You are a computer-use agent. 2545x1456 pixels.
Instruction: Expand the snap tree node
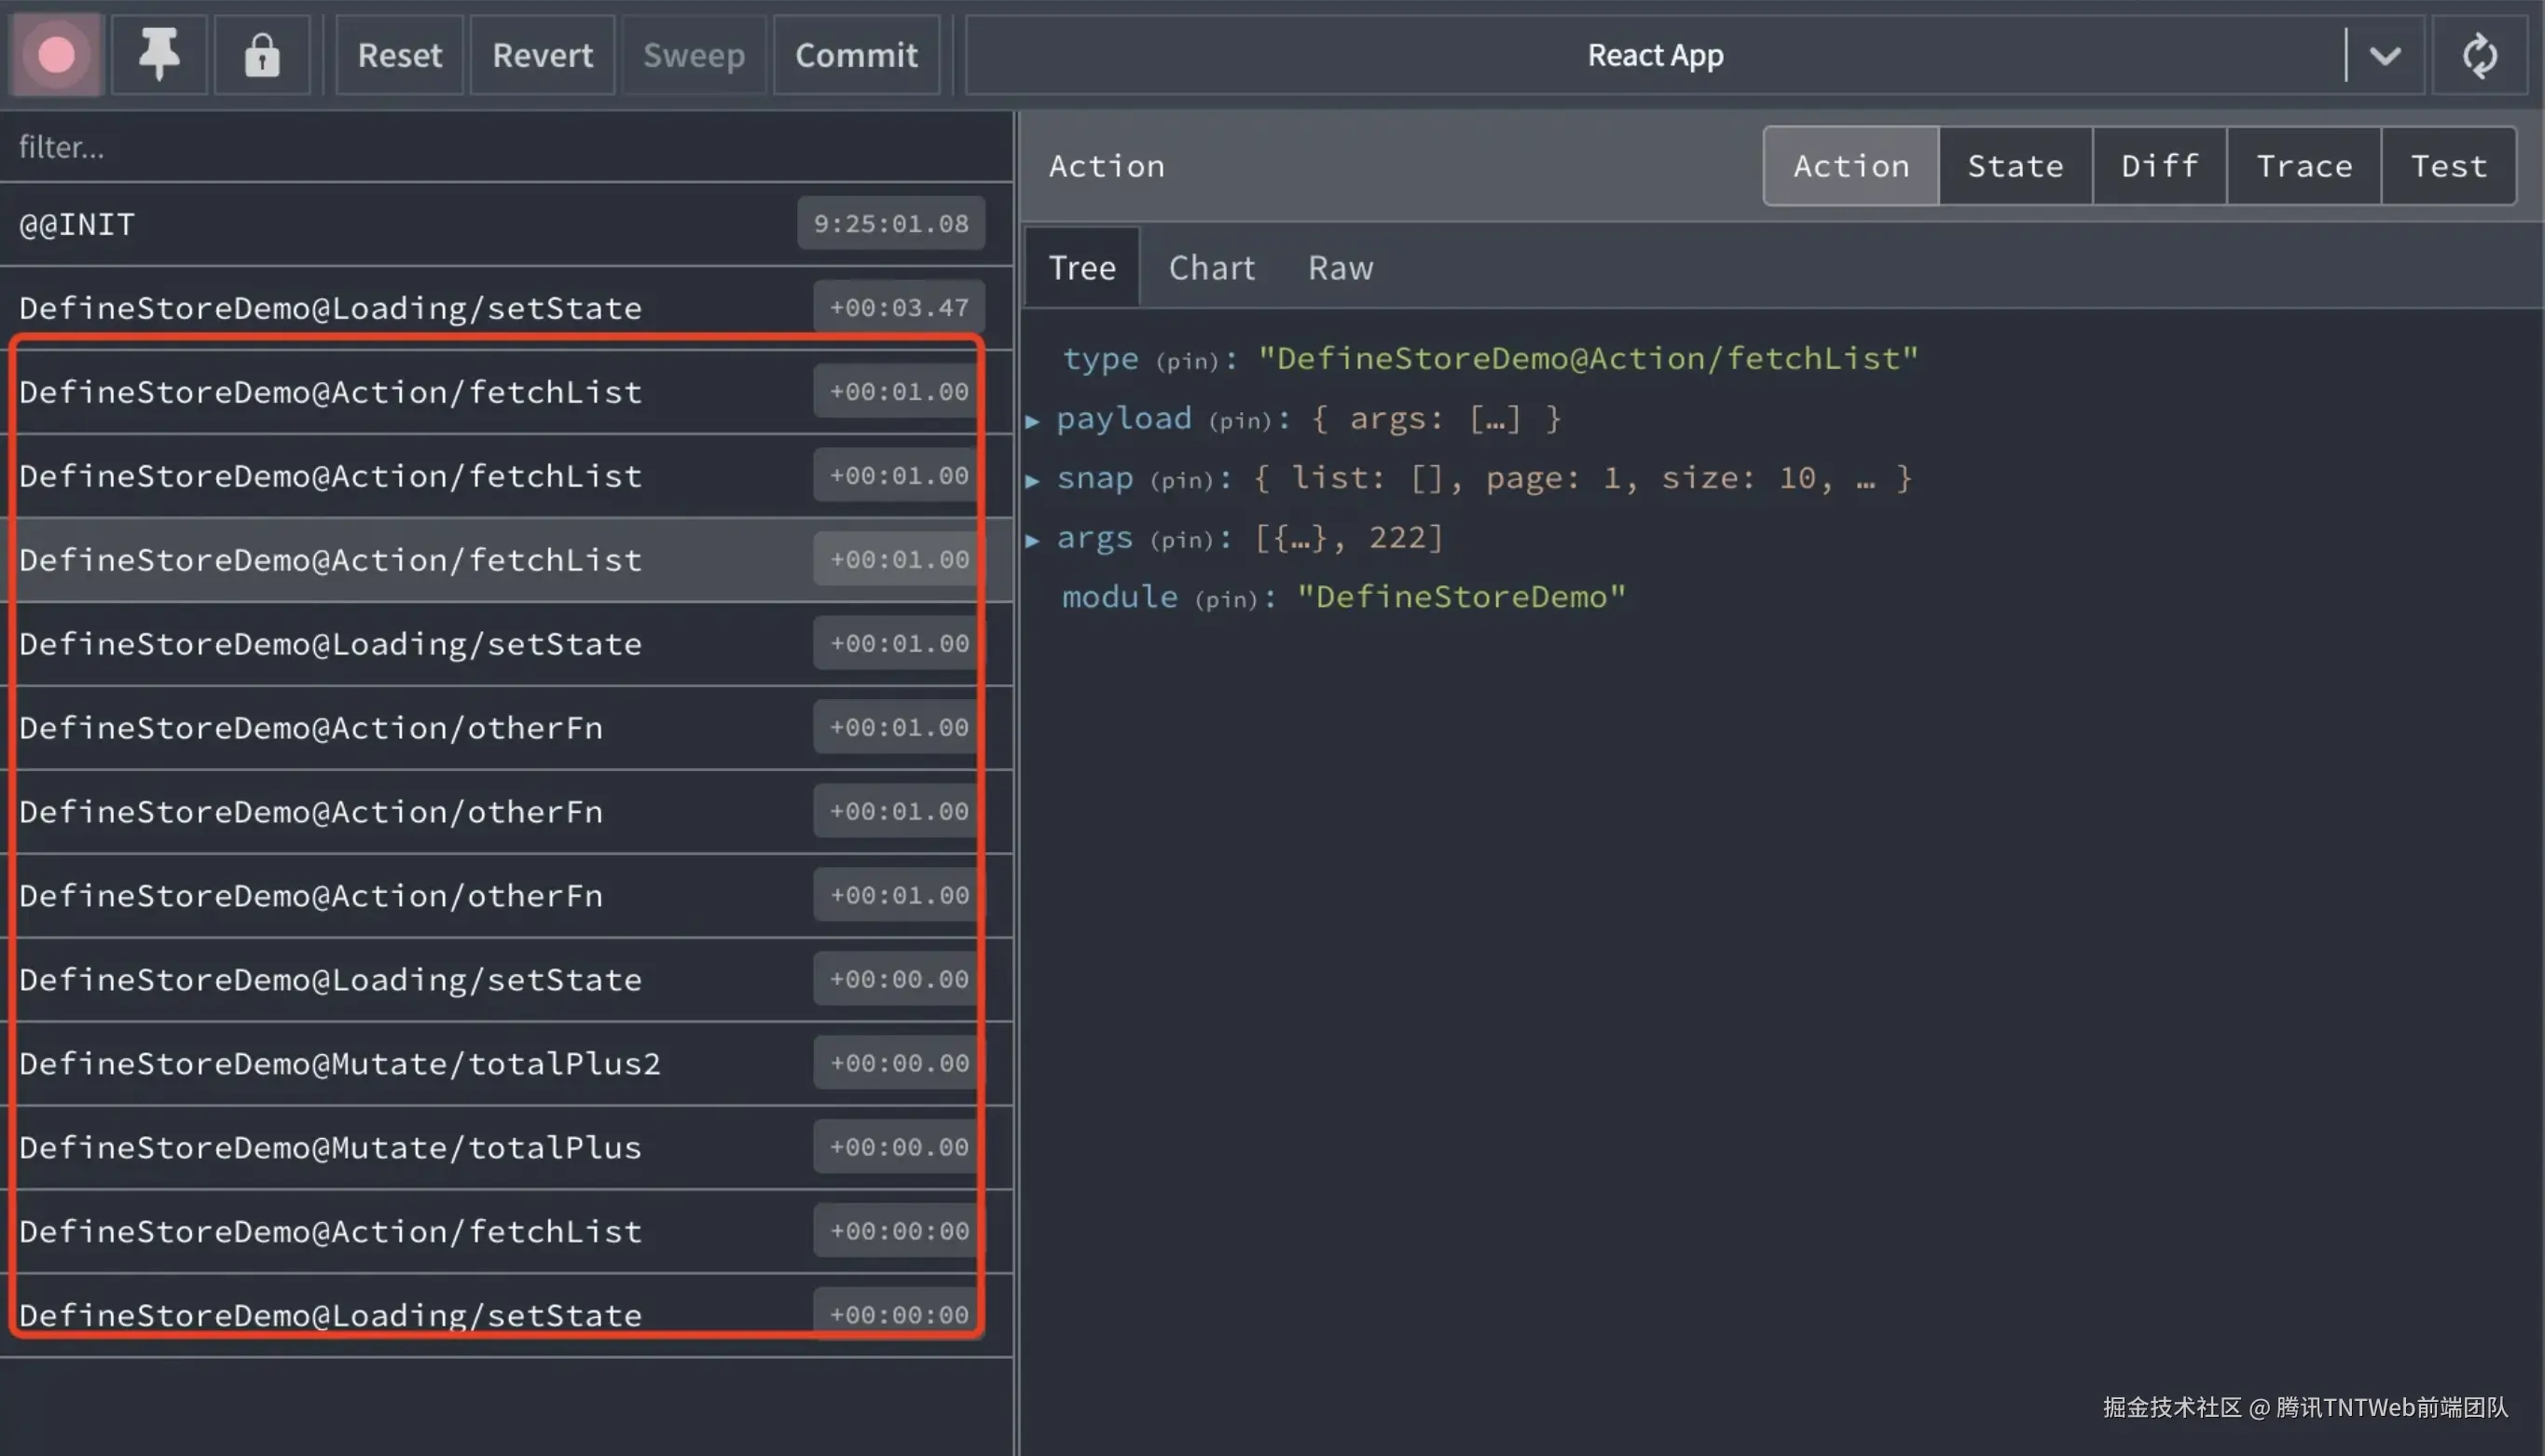click(x=1033, y=480)
